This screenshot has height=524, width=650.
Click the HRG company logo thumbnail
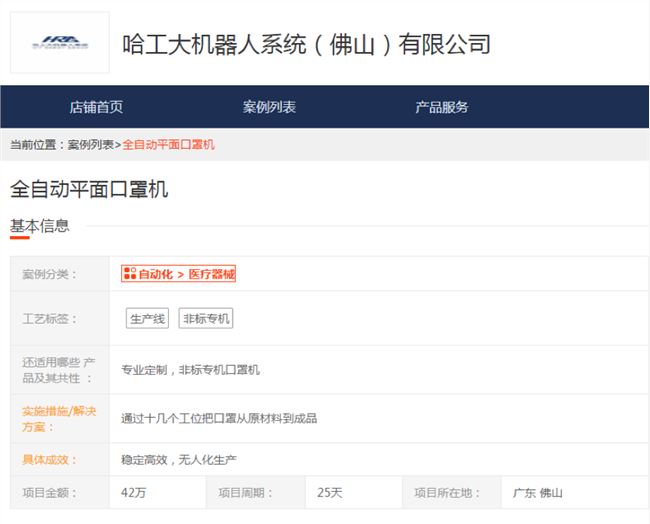pos(60,42)
